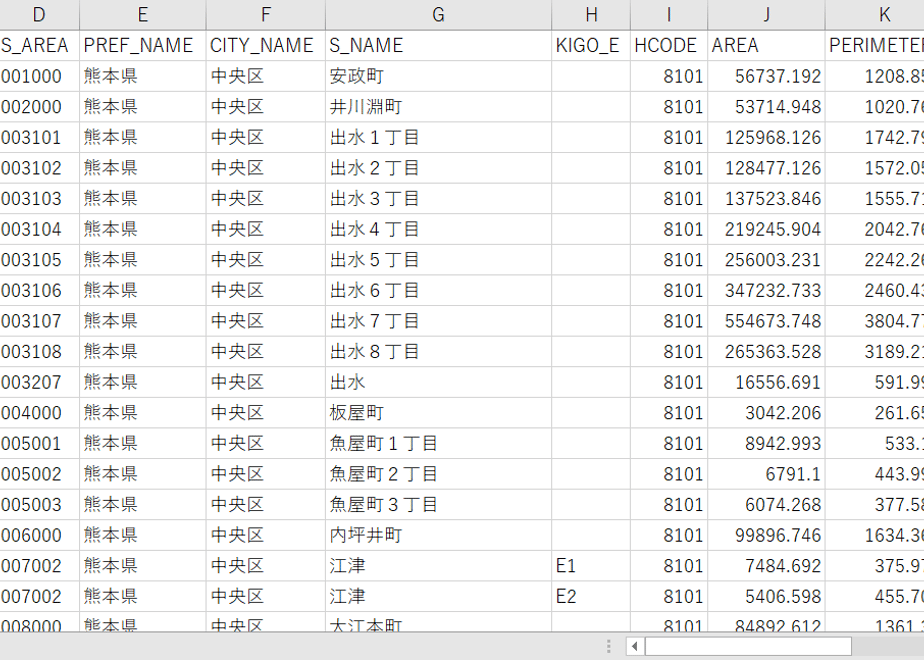Click AREA cell 137523.846
Screen dimensions: 924x660
coord(766,199)
